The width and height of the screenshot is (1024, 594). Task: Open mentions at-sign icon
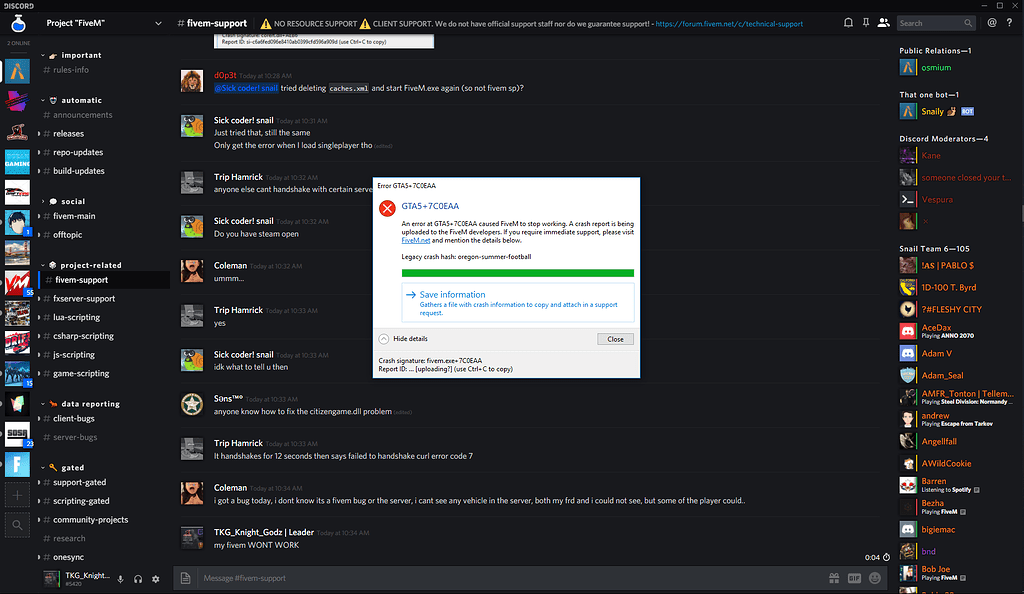pos(992,23)
